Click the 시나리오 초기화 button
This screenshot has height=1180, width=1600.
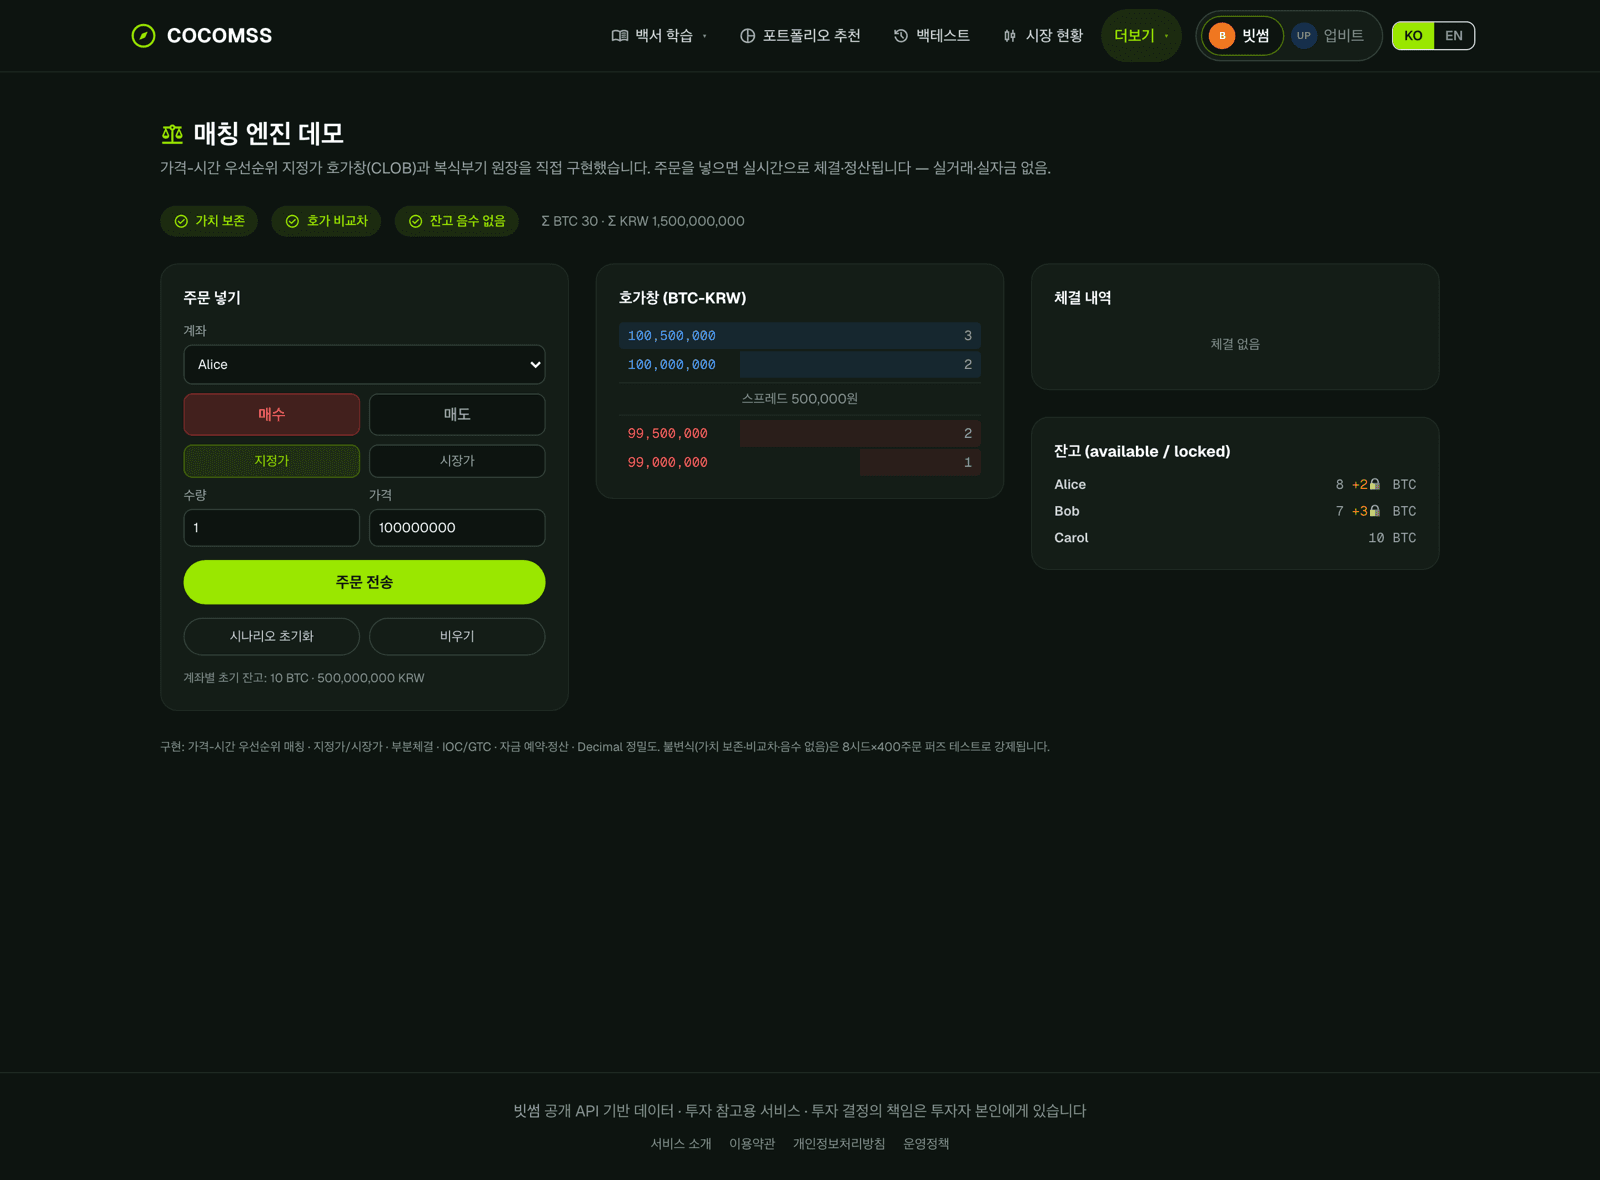(271, 636)
